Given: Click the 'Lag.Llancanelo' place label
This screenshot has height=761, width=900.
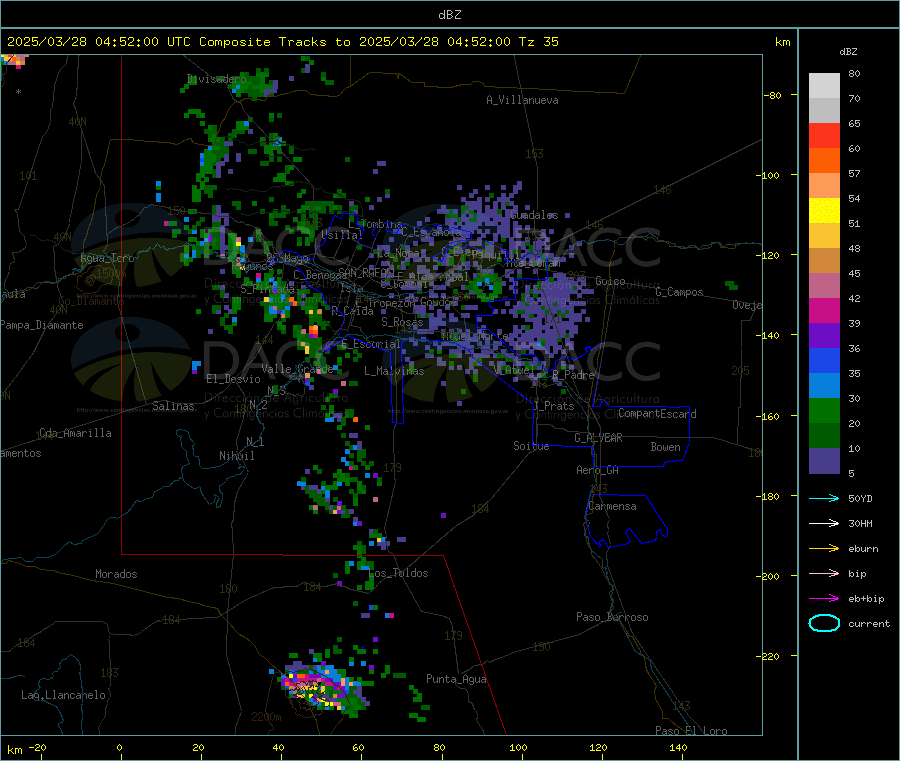Looking at the screenshot, I should pos(63,695).
